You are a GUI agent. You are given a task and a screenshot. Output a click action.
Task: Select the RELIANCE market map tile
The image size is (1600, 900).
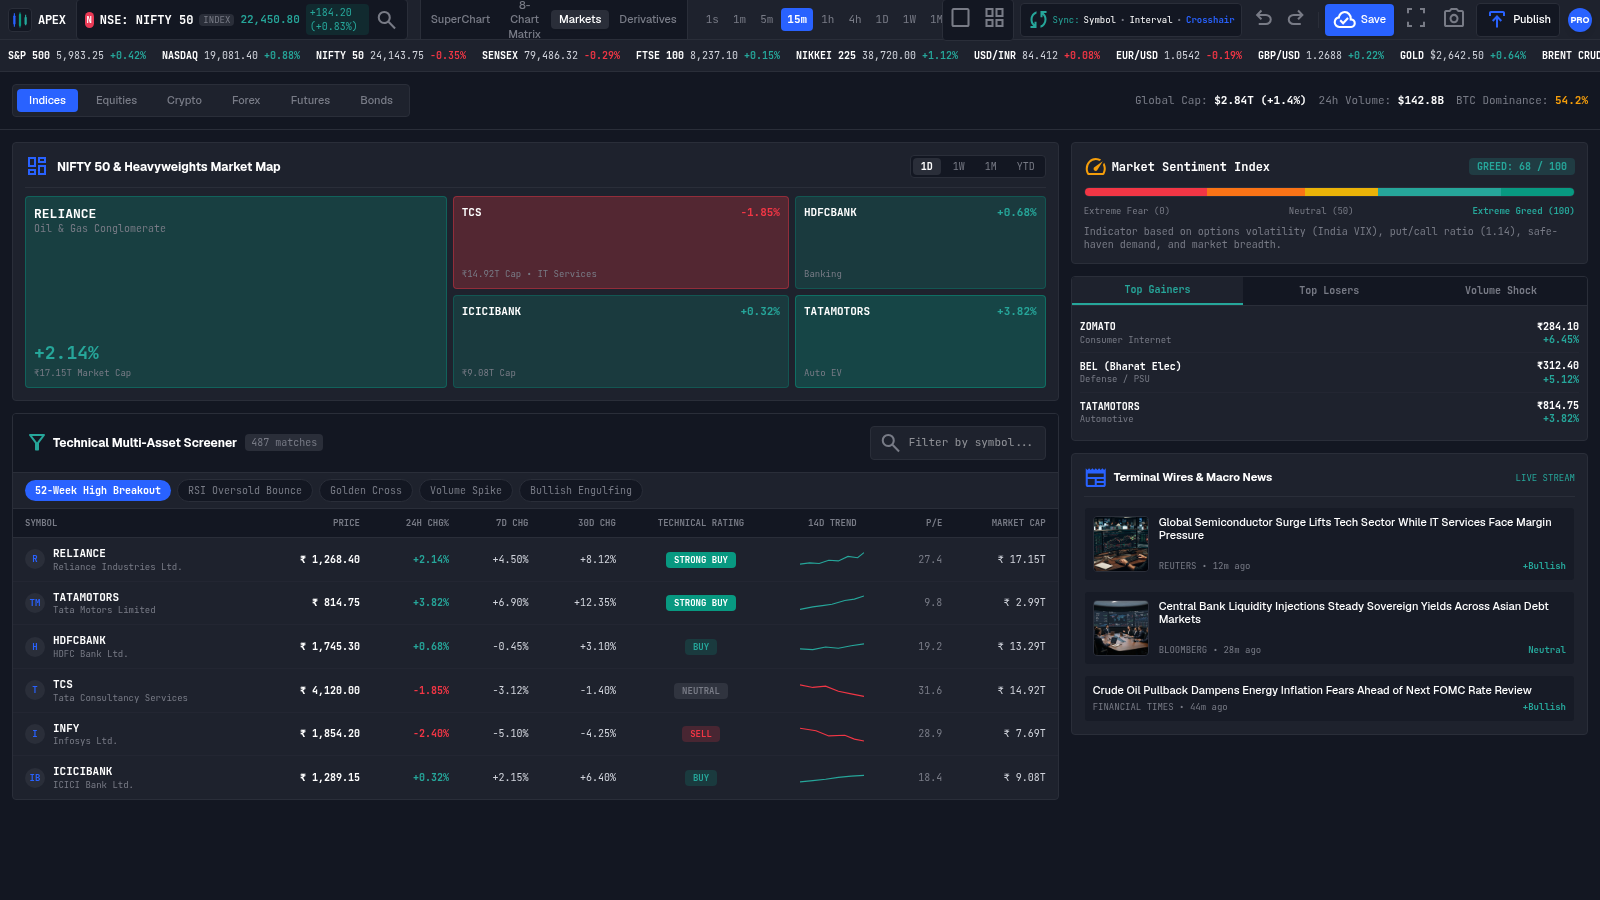tap(236, 292)
